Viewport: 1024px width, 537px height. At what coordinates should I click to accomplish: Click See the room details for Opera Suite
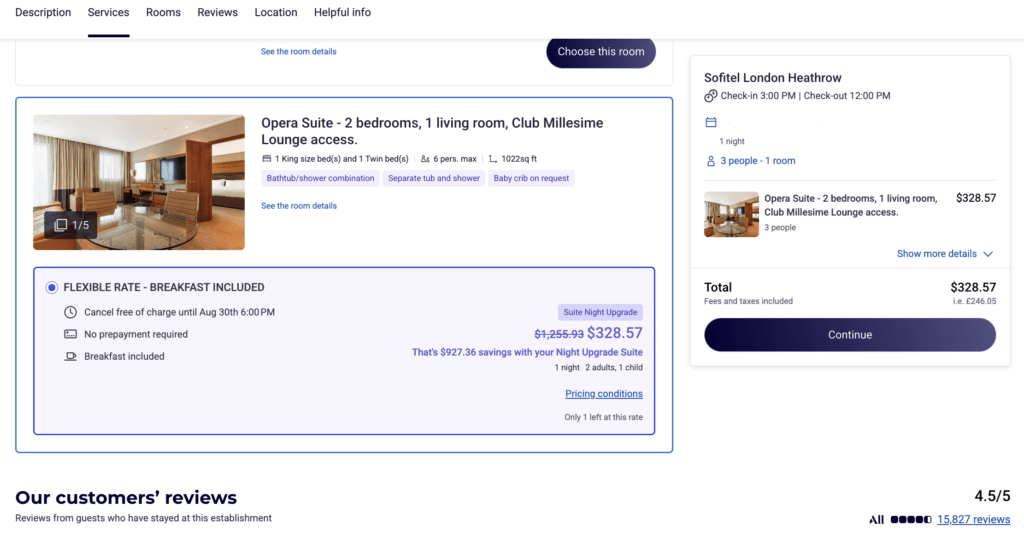(299, 206)
